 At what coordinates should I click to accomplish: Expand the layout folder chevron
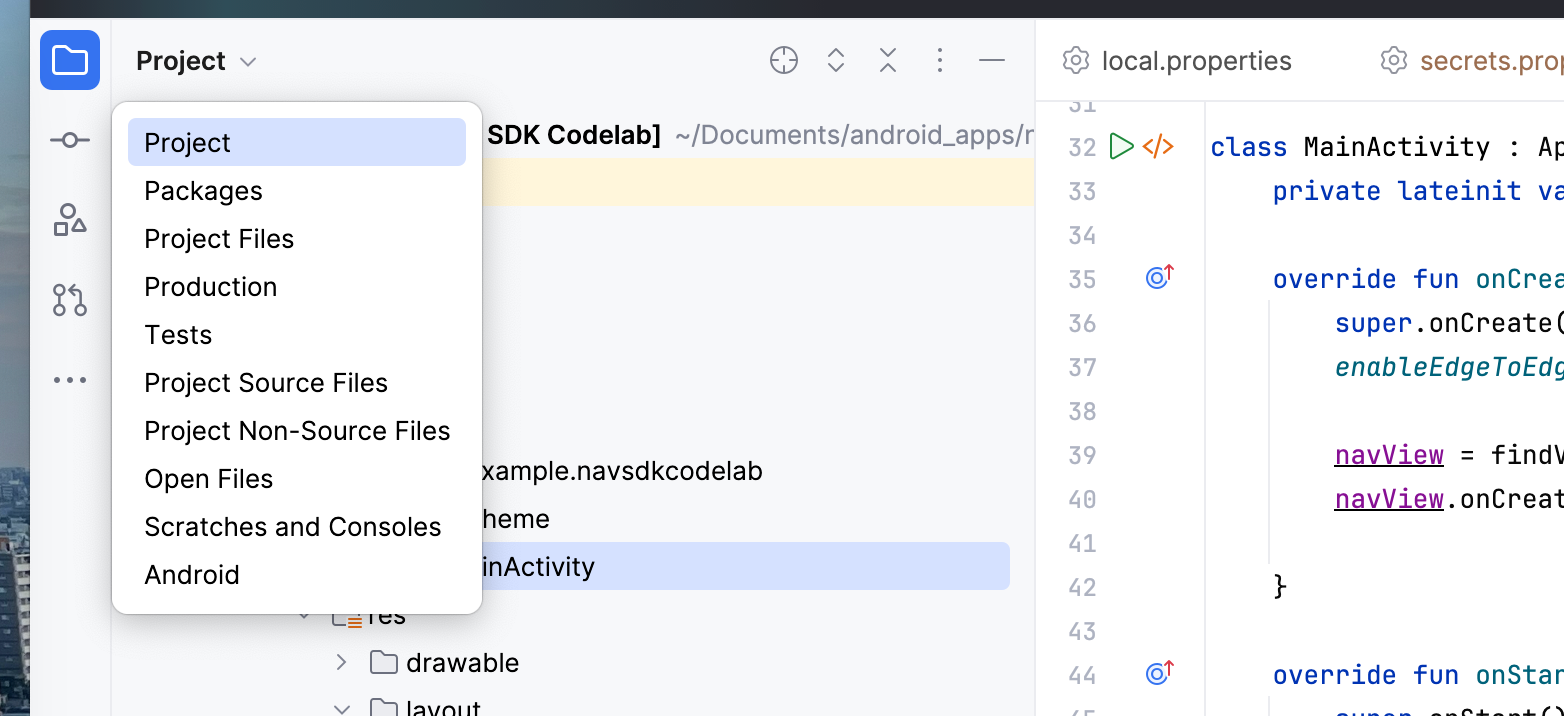point(341,708)
